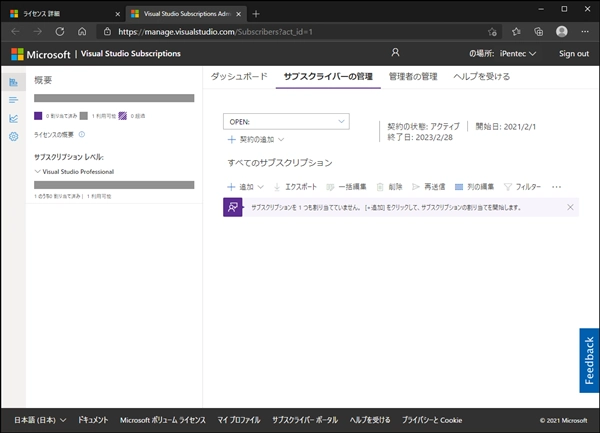Click the browser back arrow
This screenshot has height=433, width=600.
pos(15,32)
